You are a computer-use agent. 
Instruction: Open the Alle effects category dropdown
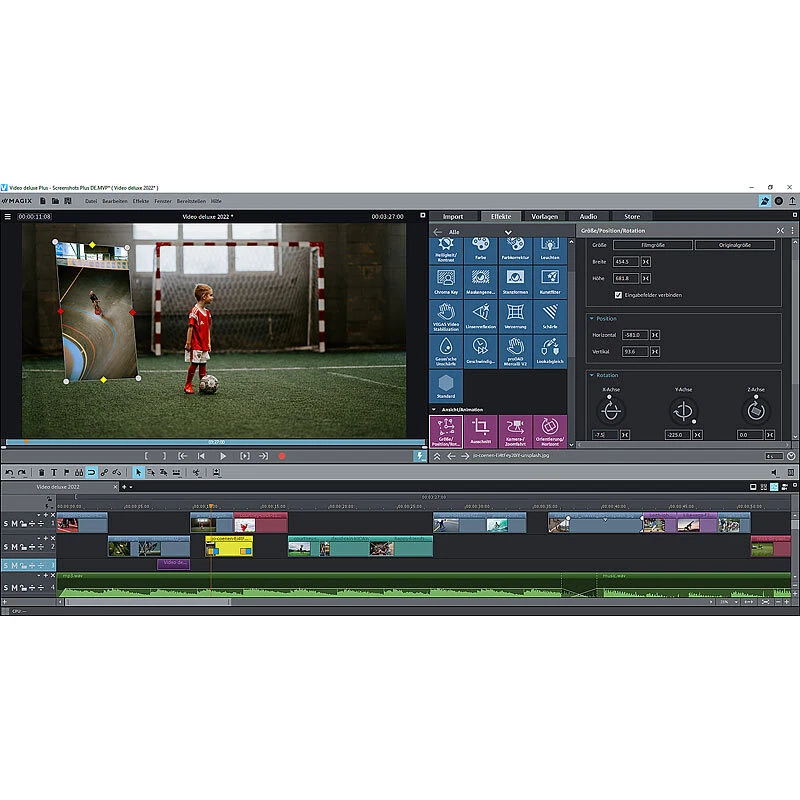pos(508,232)
